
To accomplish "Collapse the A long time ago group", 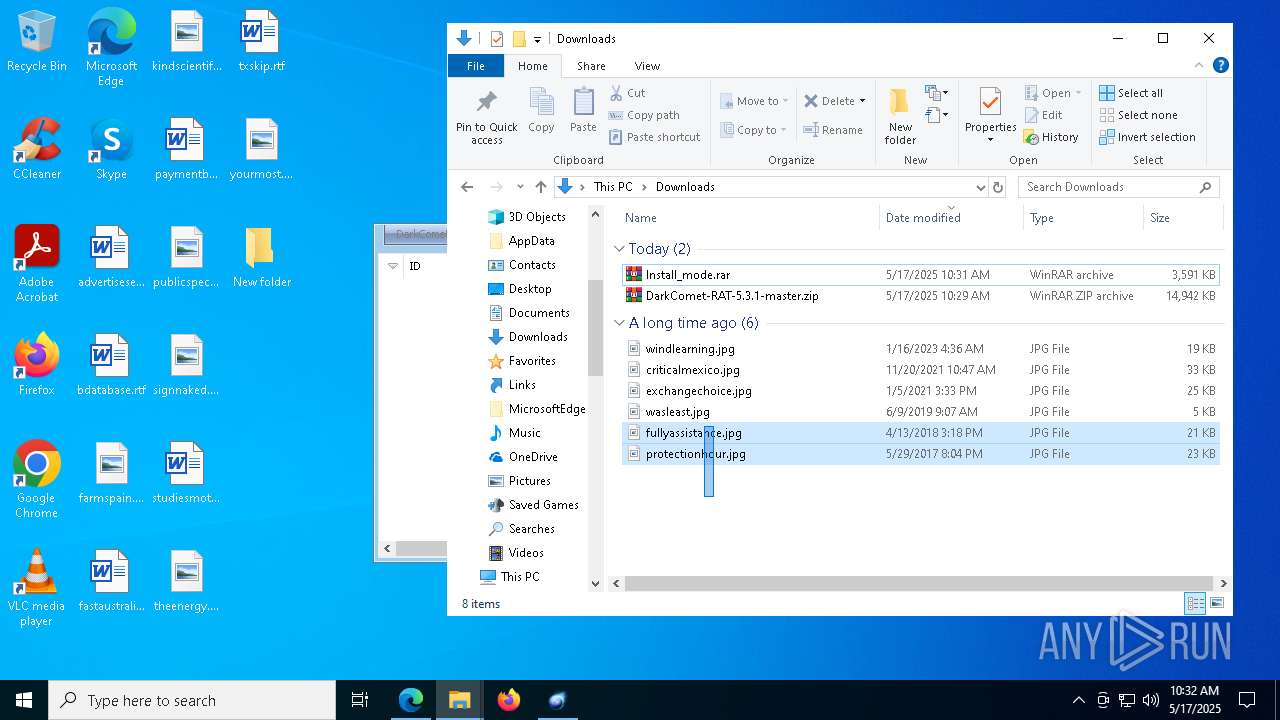I will (x=620, y=323).
